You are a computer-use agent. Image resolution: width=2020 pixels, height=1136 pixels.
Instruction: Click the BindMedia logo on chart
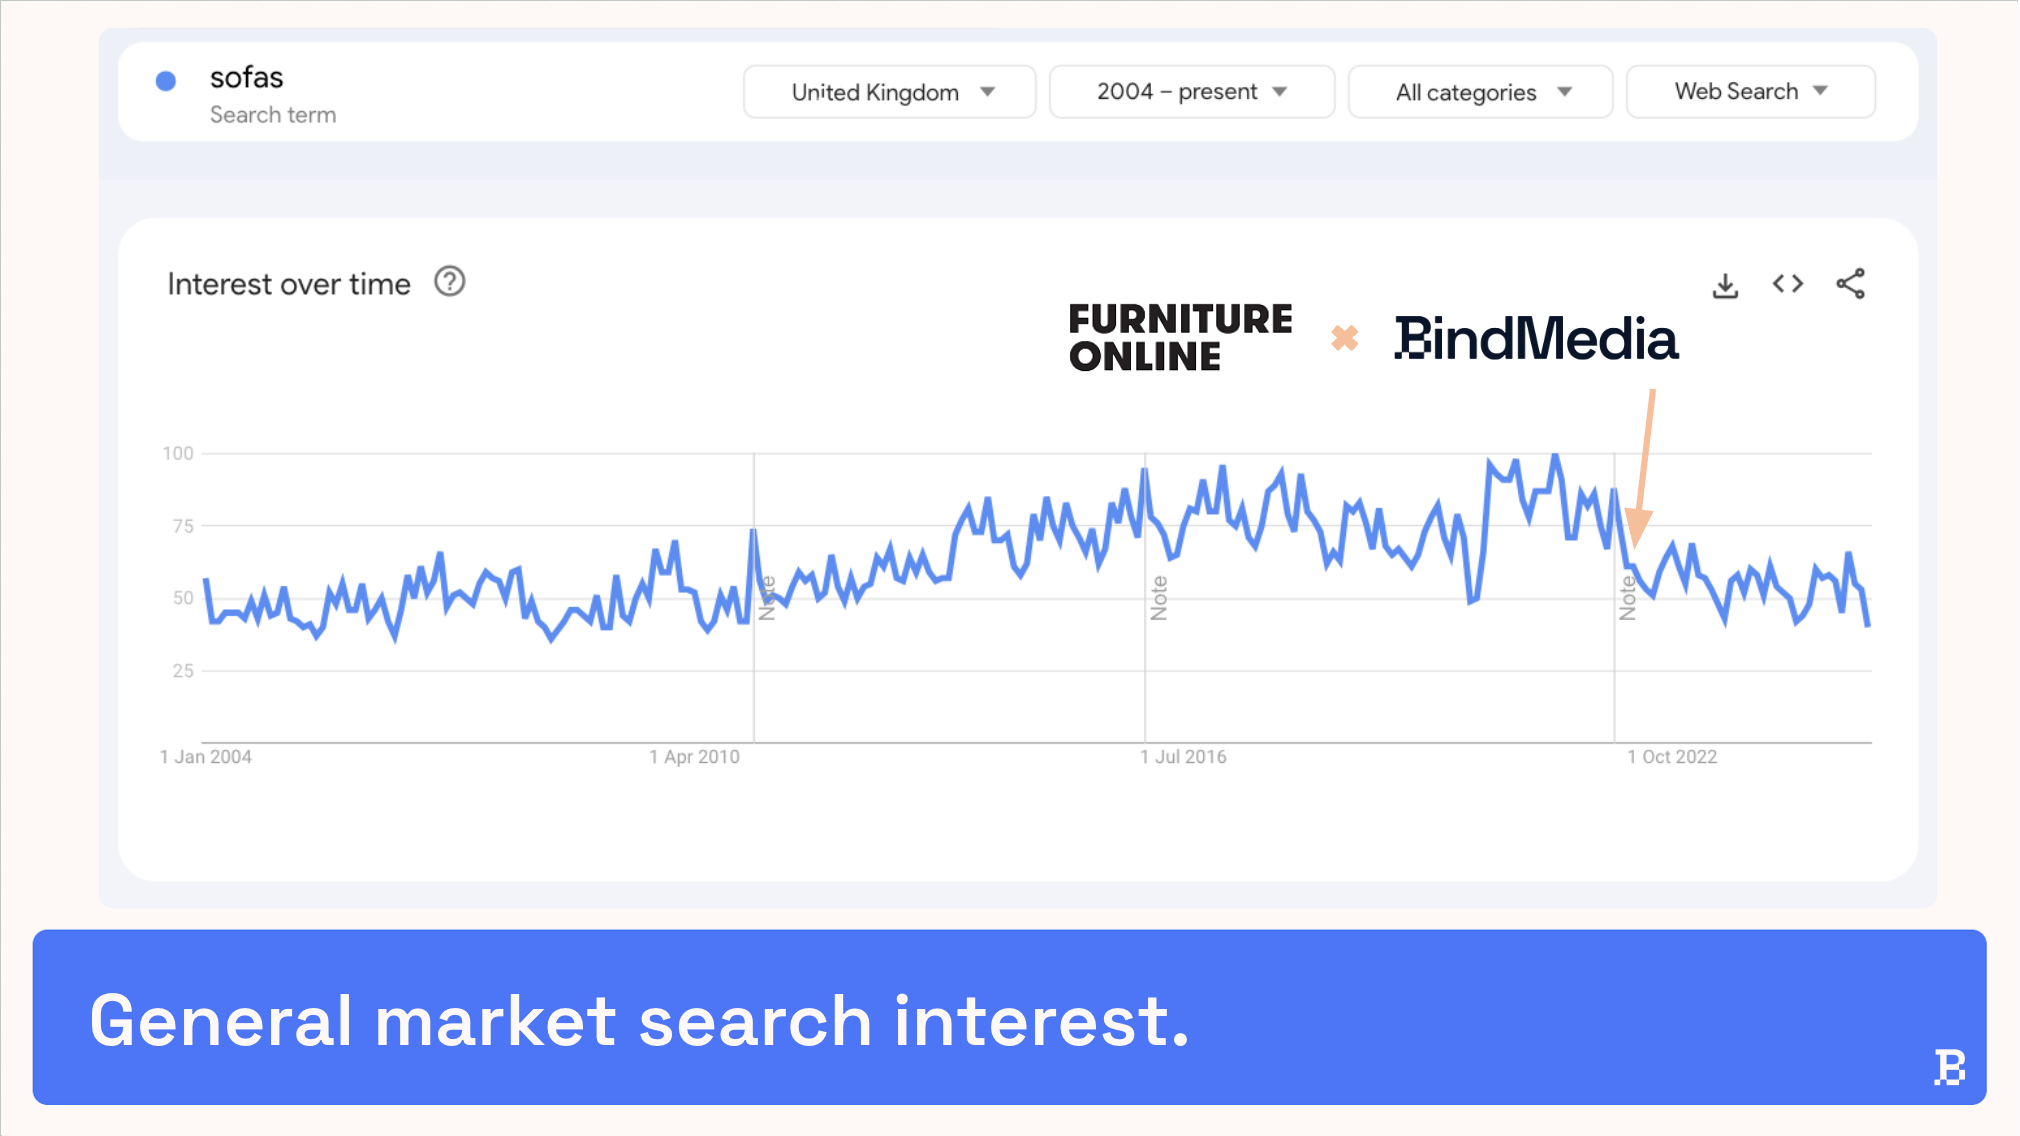(x=1536, y=338)
